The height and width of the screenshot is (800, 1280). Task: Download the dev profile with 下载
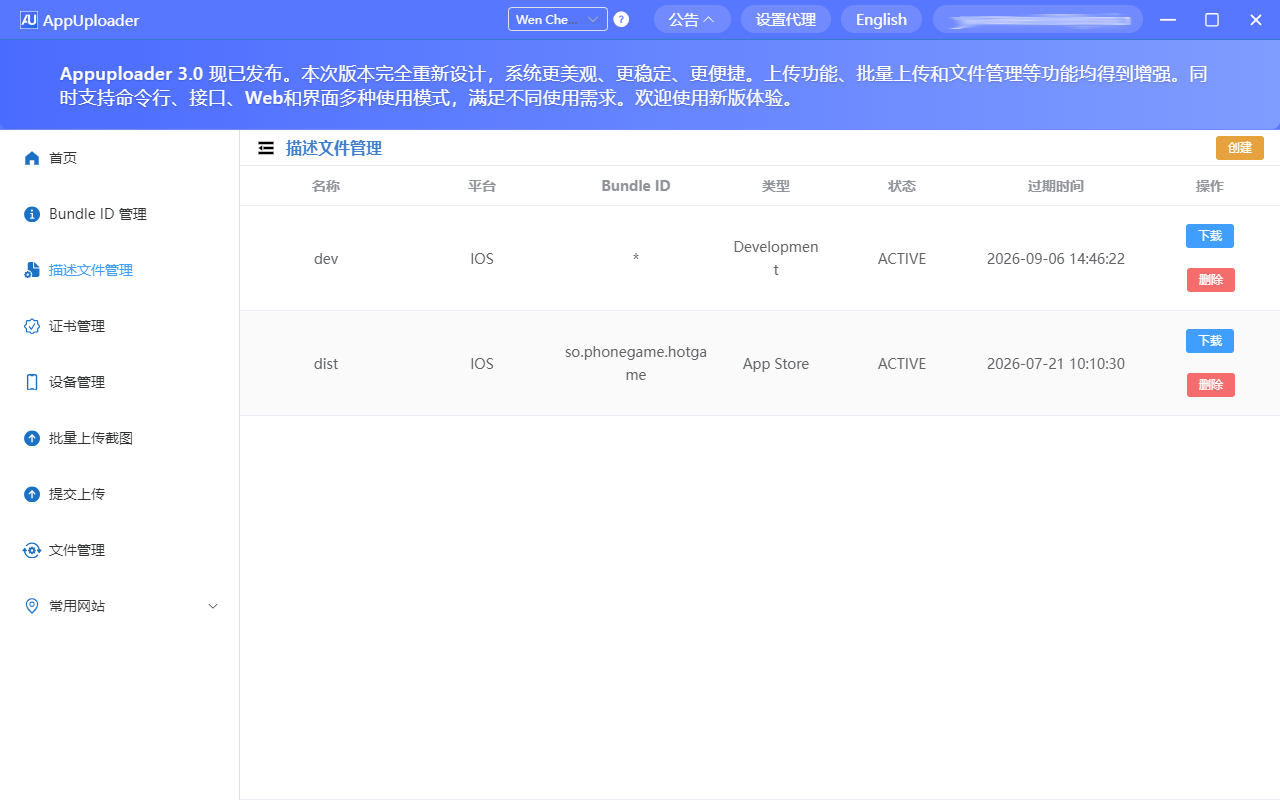point(1209,236)
